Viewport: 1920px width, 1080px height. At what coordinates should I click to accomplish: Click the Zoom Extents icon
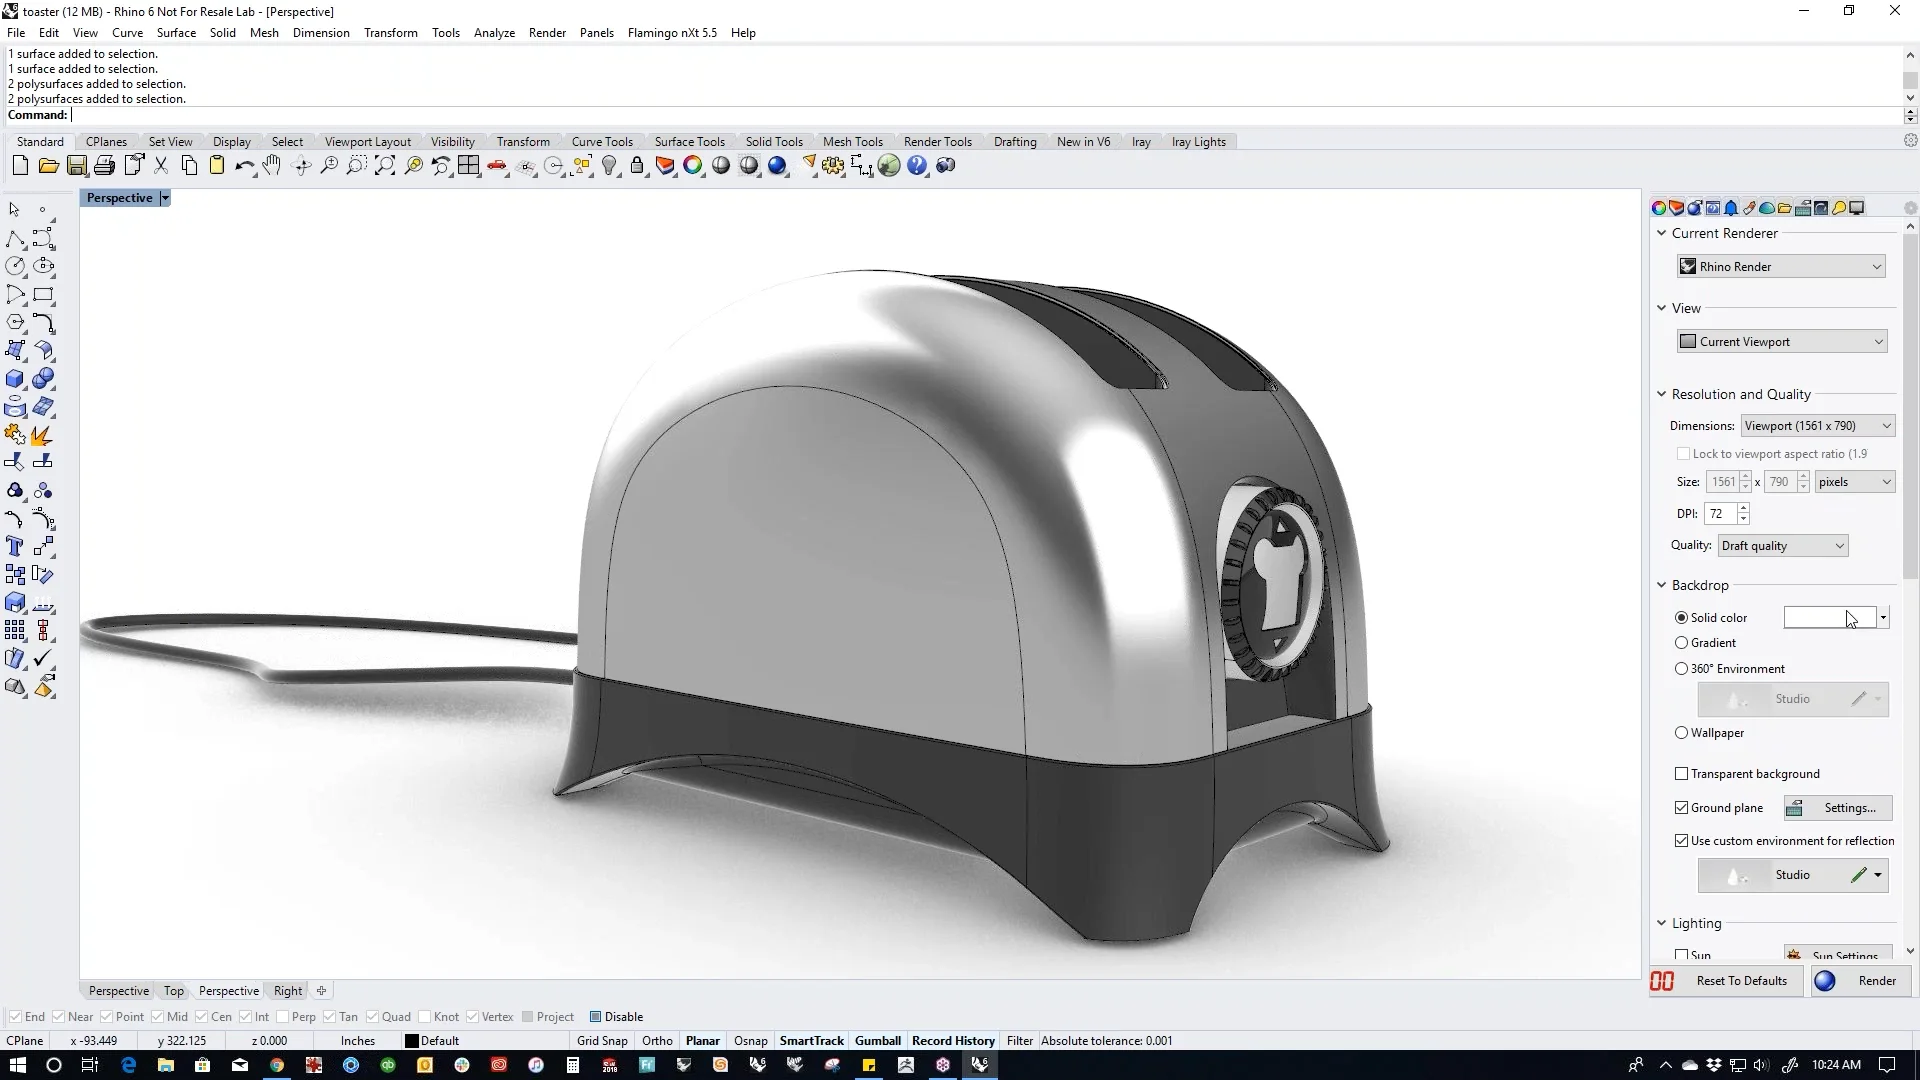tap(385, 166)
